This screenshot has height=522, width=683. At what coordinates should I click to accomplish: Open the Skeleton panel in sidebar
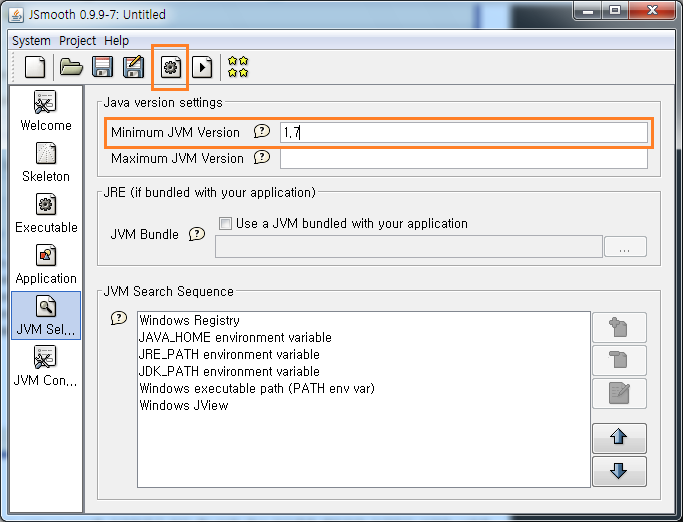click(46, 162)
